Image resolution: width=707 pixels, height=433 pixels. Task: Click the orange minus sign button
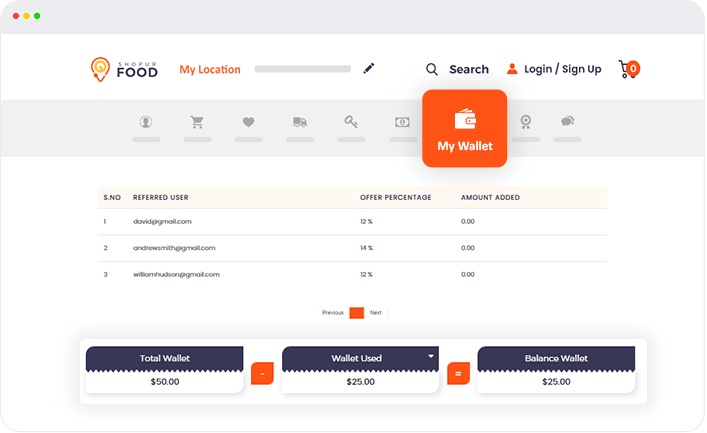coord(262,373)
